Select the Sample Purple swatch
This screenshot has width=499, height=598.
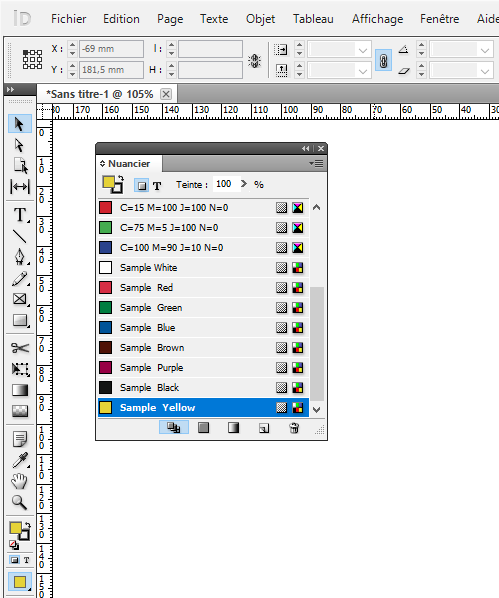pyautogui.click(x=203, y=368)
